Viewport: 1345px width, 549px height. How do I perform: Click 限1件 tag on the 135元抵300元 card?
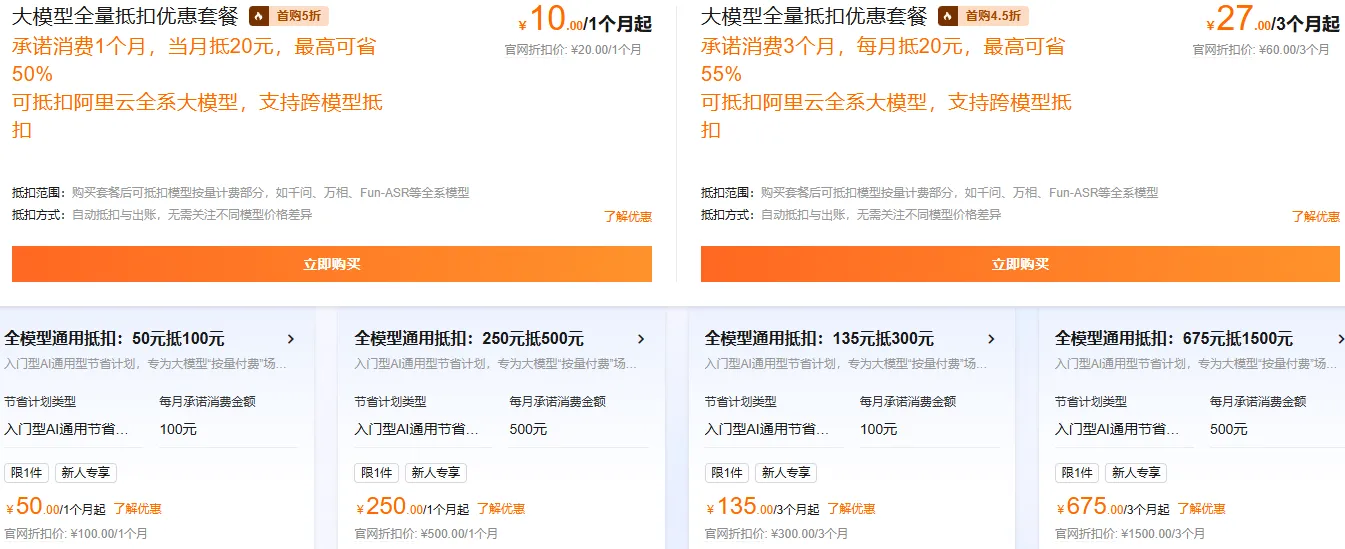(726, 473)
